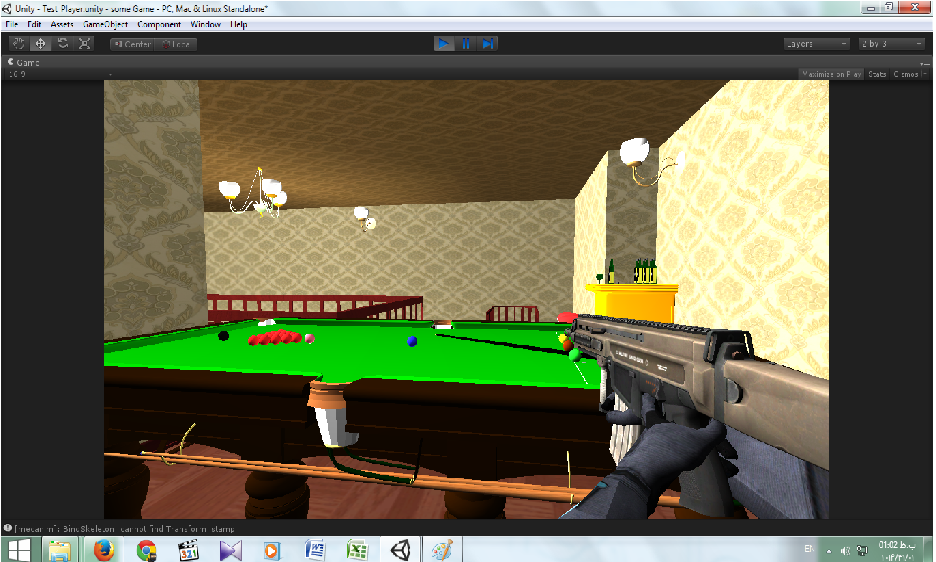The height and width of the screenshot is (562, 936).
Task: Open the Layers dropdown
Action: (x=816, y=44)
